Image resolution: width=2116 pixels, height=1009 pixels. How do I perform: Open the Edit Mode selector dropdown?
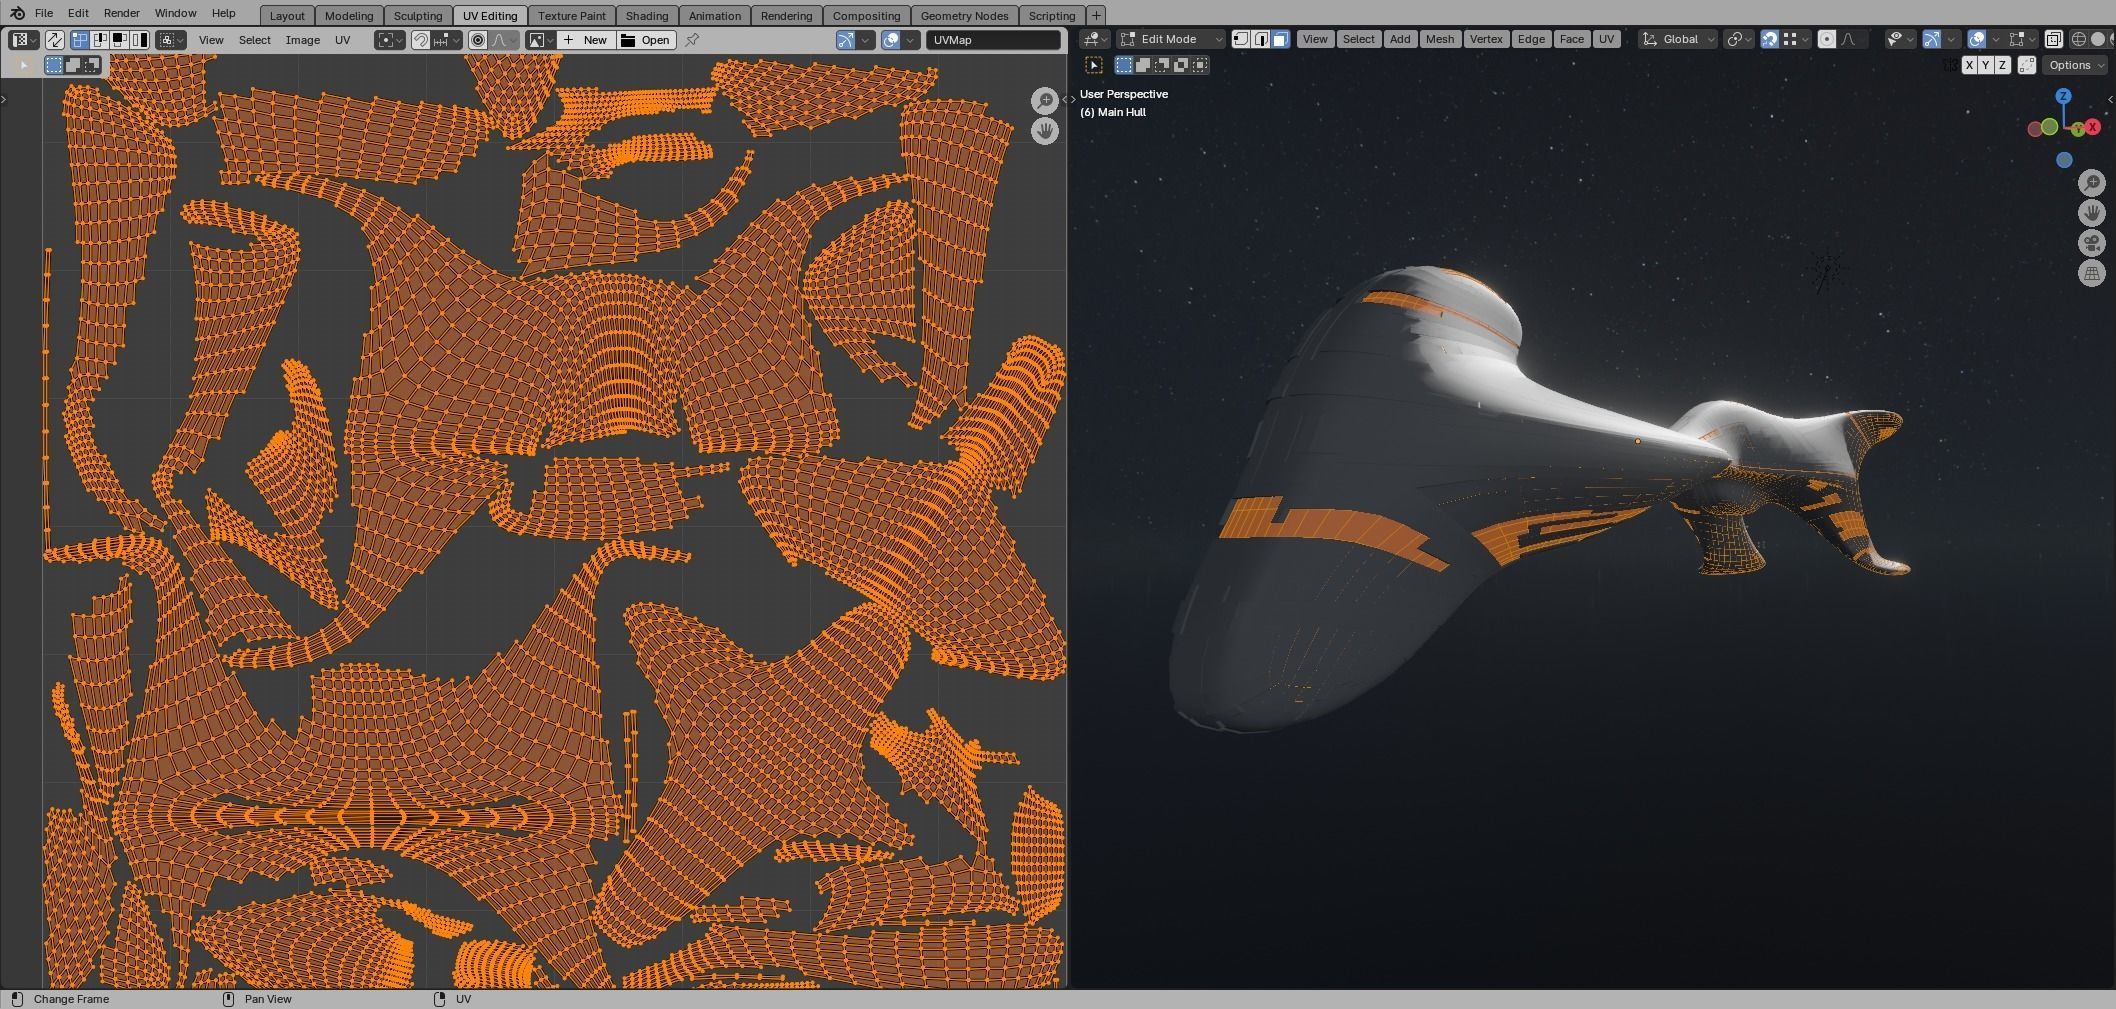coord(1170,39)
